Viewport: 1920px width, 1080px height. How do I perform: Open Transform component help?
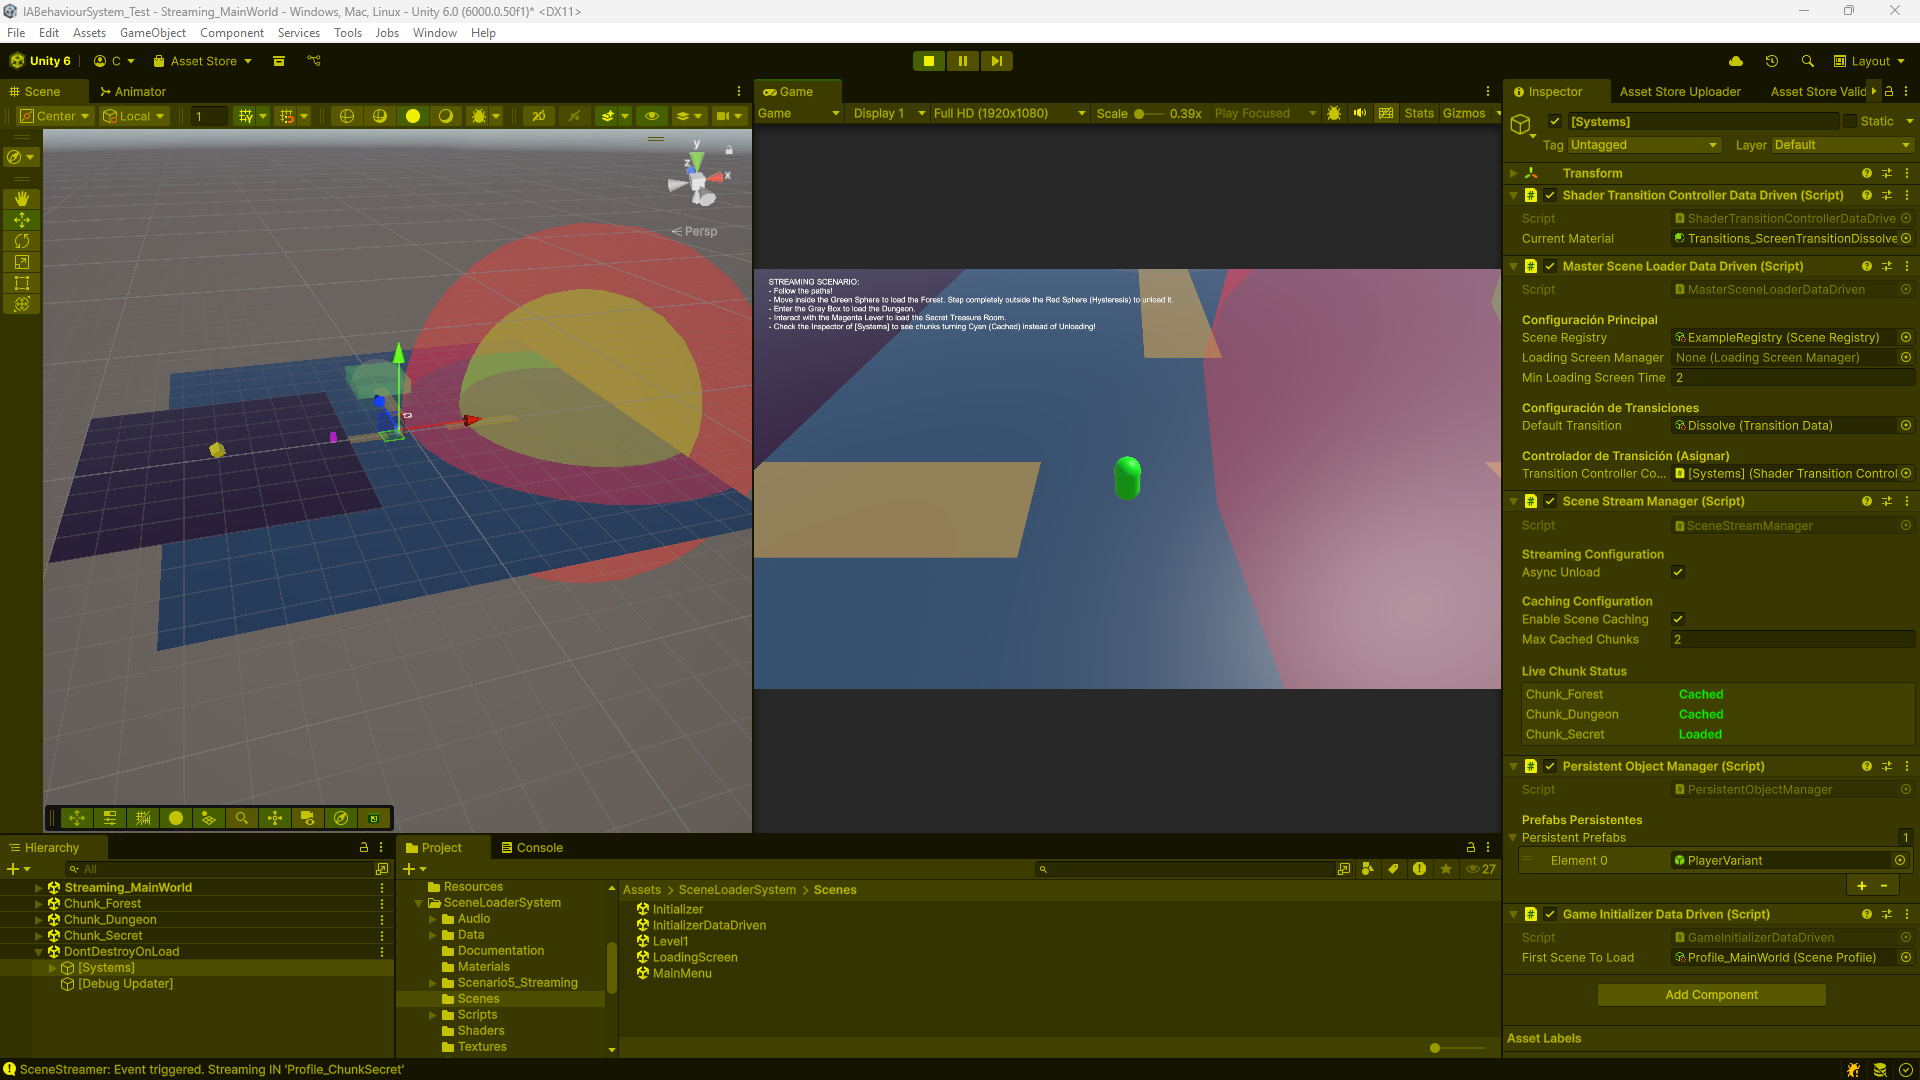point(1866,173)
